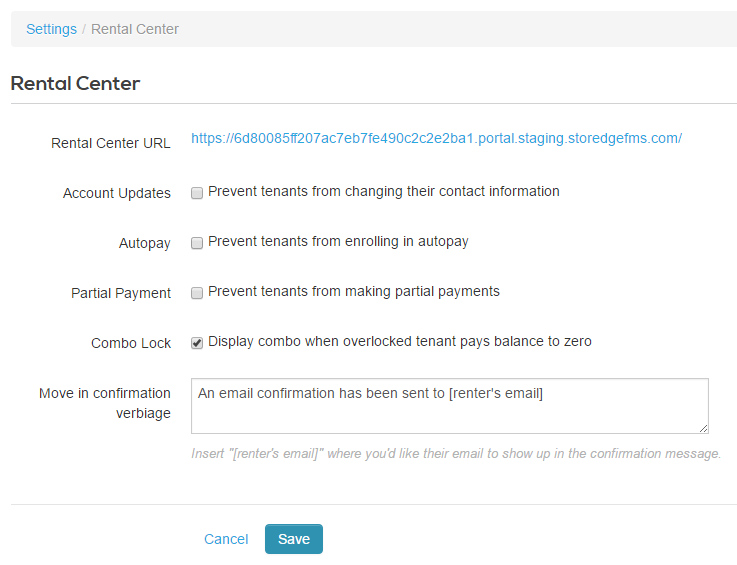
Task: Open the Settings breadcrumb link
Action: (x=51, y=29)
